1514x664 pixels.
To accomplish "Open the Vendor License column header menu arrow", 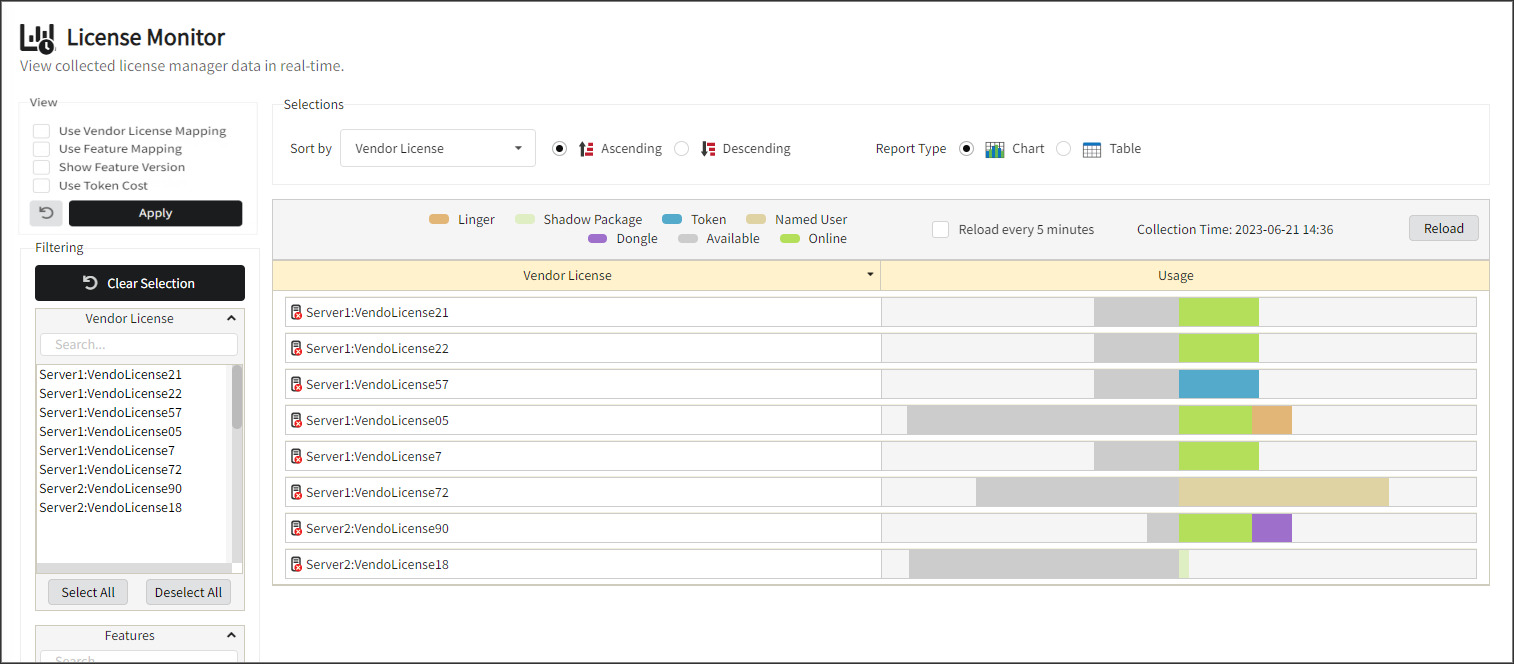I will click(870, 274).
